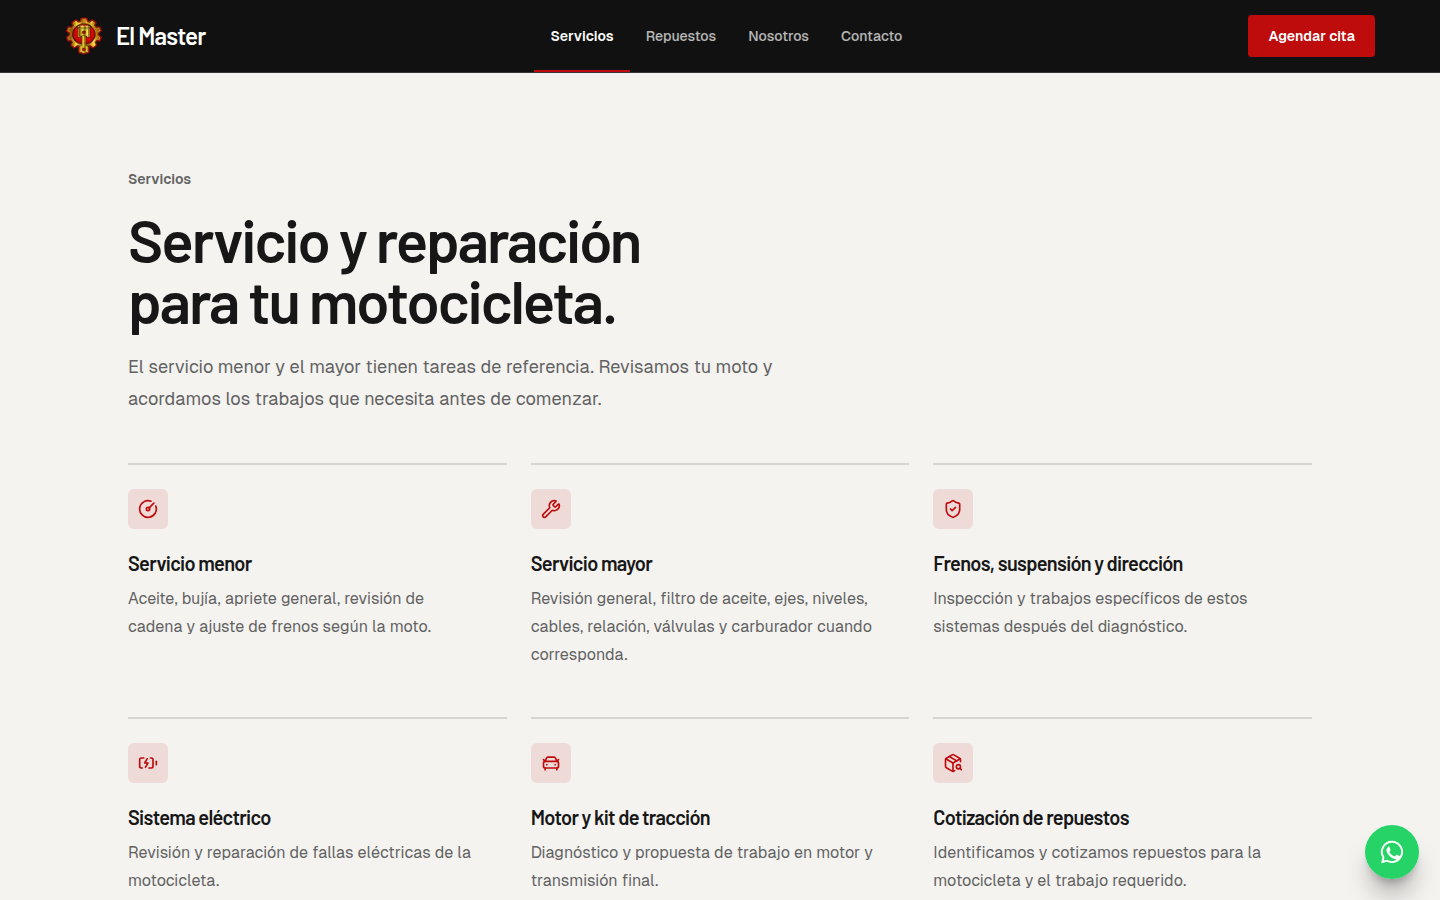The image size is (1440, 900).
Task: Click the El Master gear logo icon
Action: coord(84,36)
